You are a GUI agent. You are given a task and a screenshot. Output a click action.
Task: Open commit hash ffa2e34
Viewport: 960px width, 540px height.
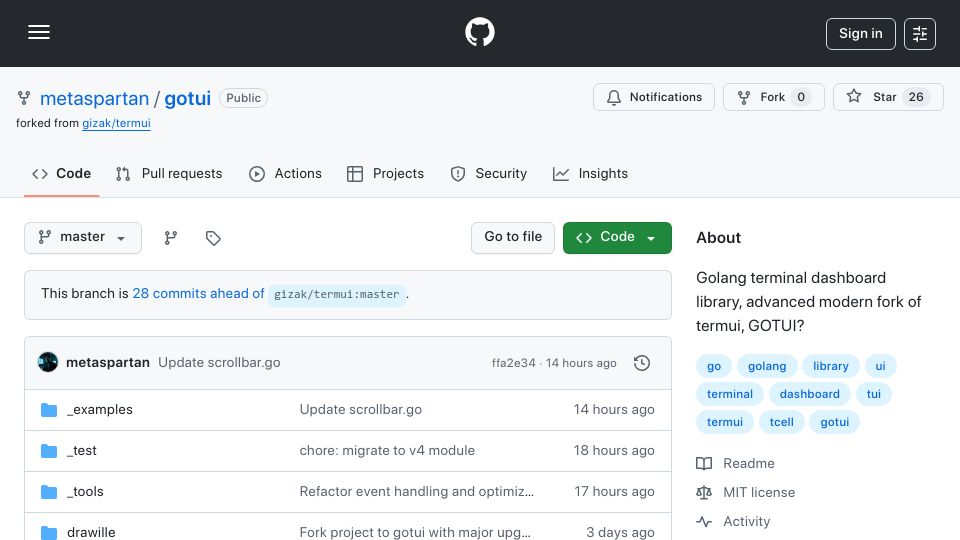coord(514,363)
